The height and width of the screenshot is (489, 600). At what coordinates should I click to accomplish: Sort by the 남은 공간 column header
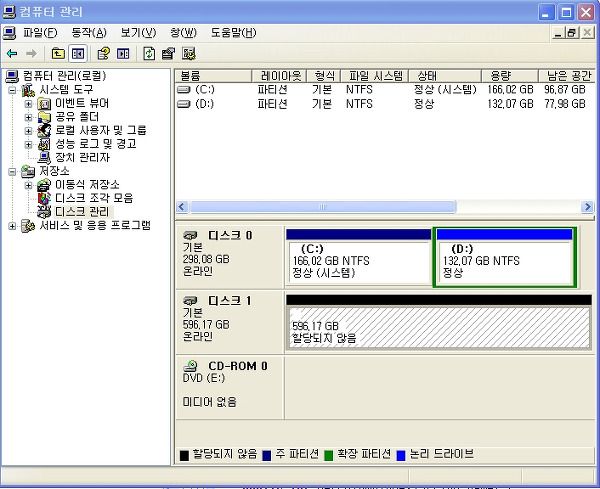[x=567, y=76]
